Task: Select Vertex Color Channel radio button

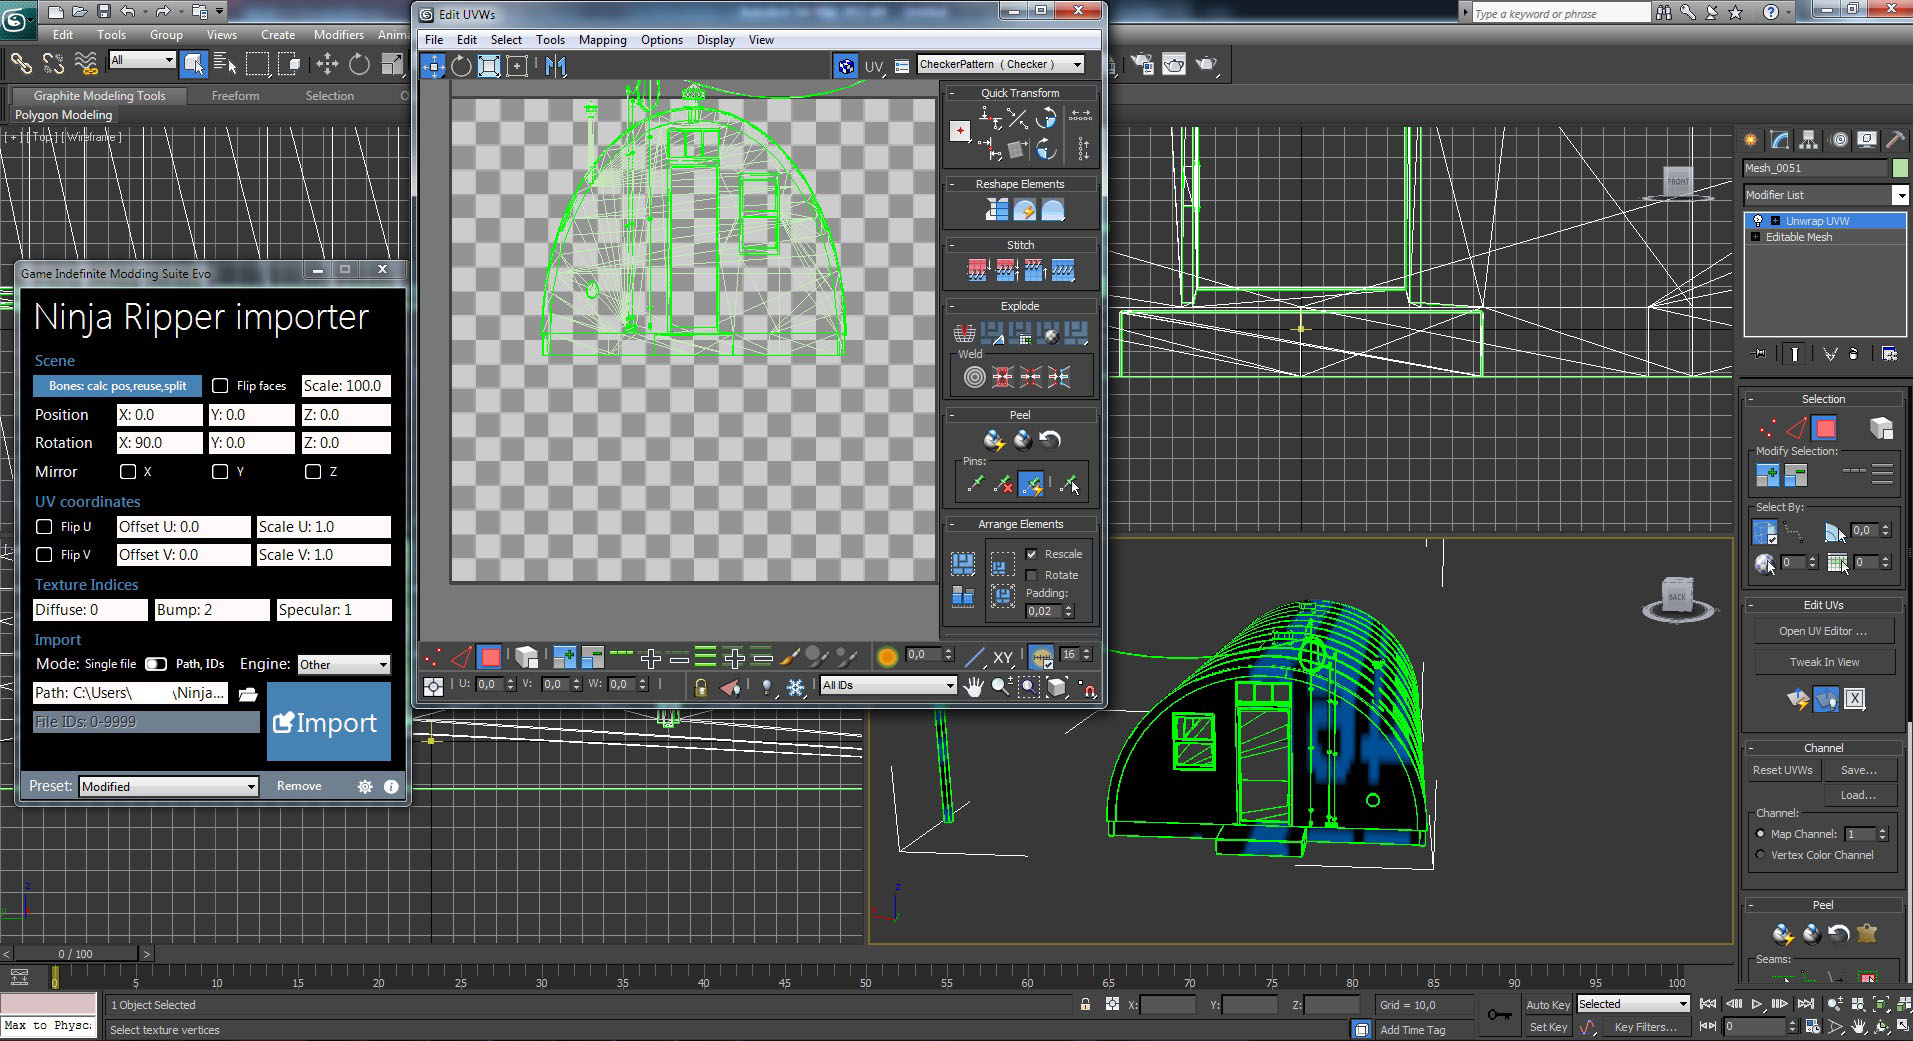Action: click(x=1760, y=855)
